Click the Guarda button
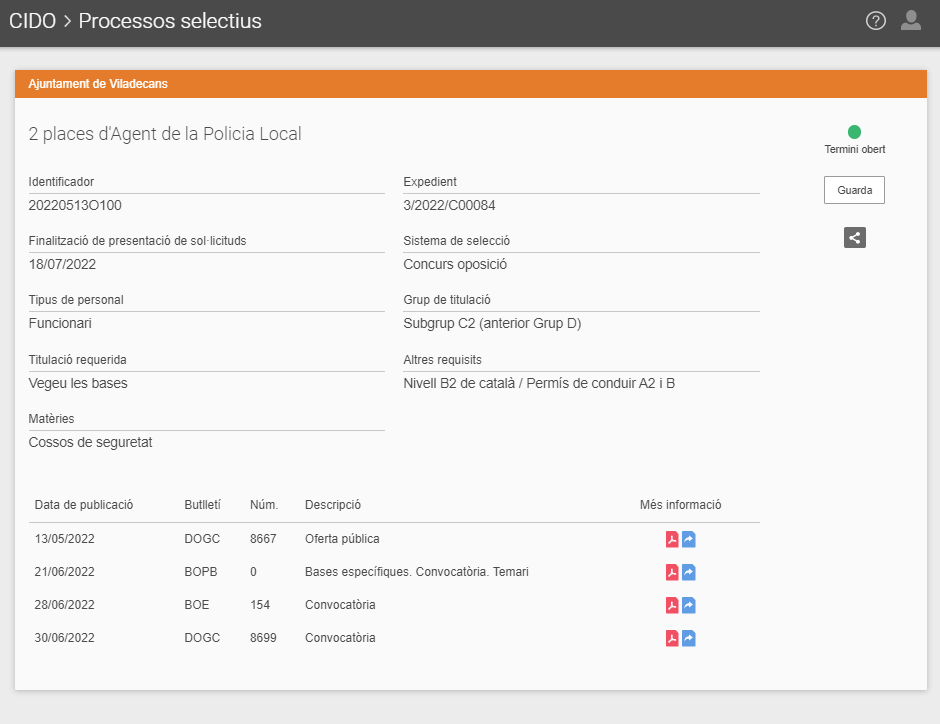Viewport: 940px width, 724px height. (x=854, y=190)
